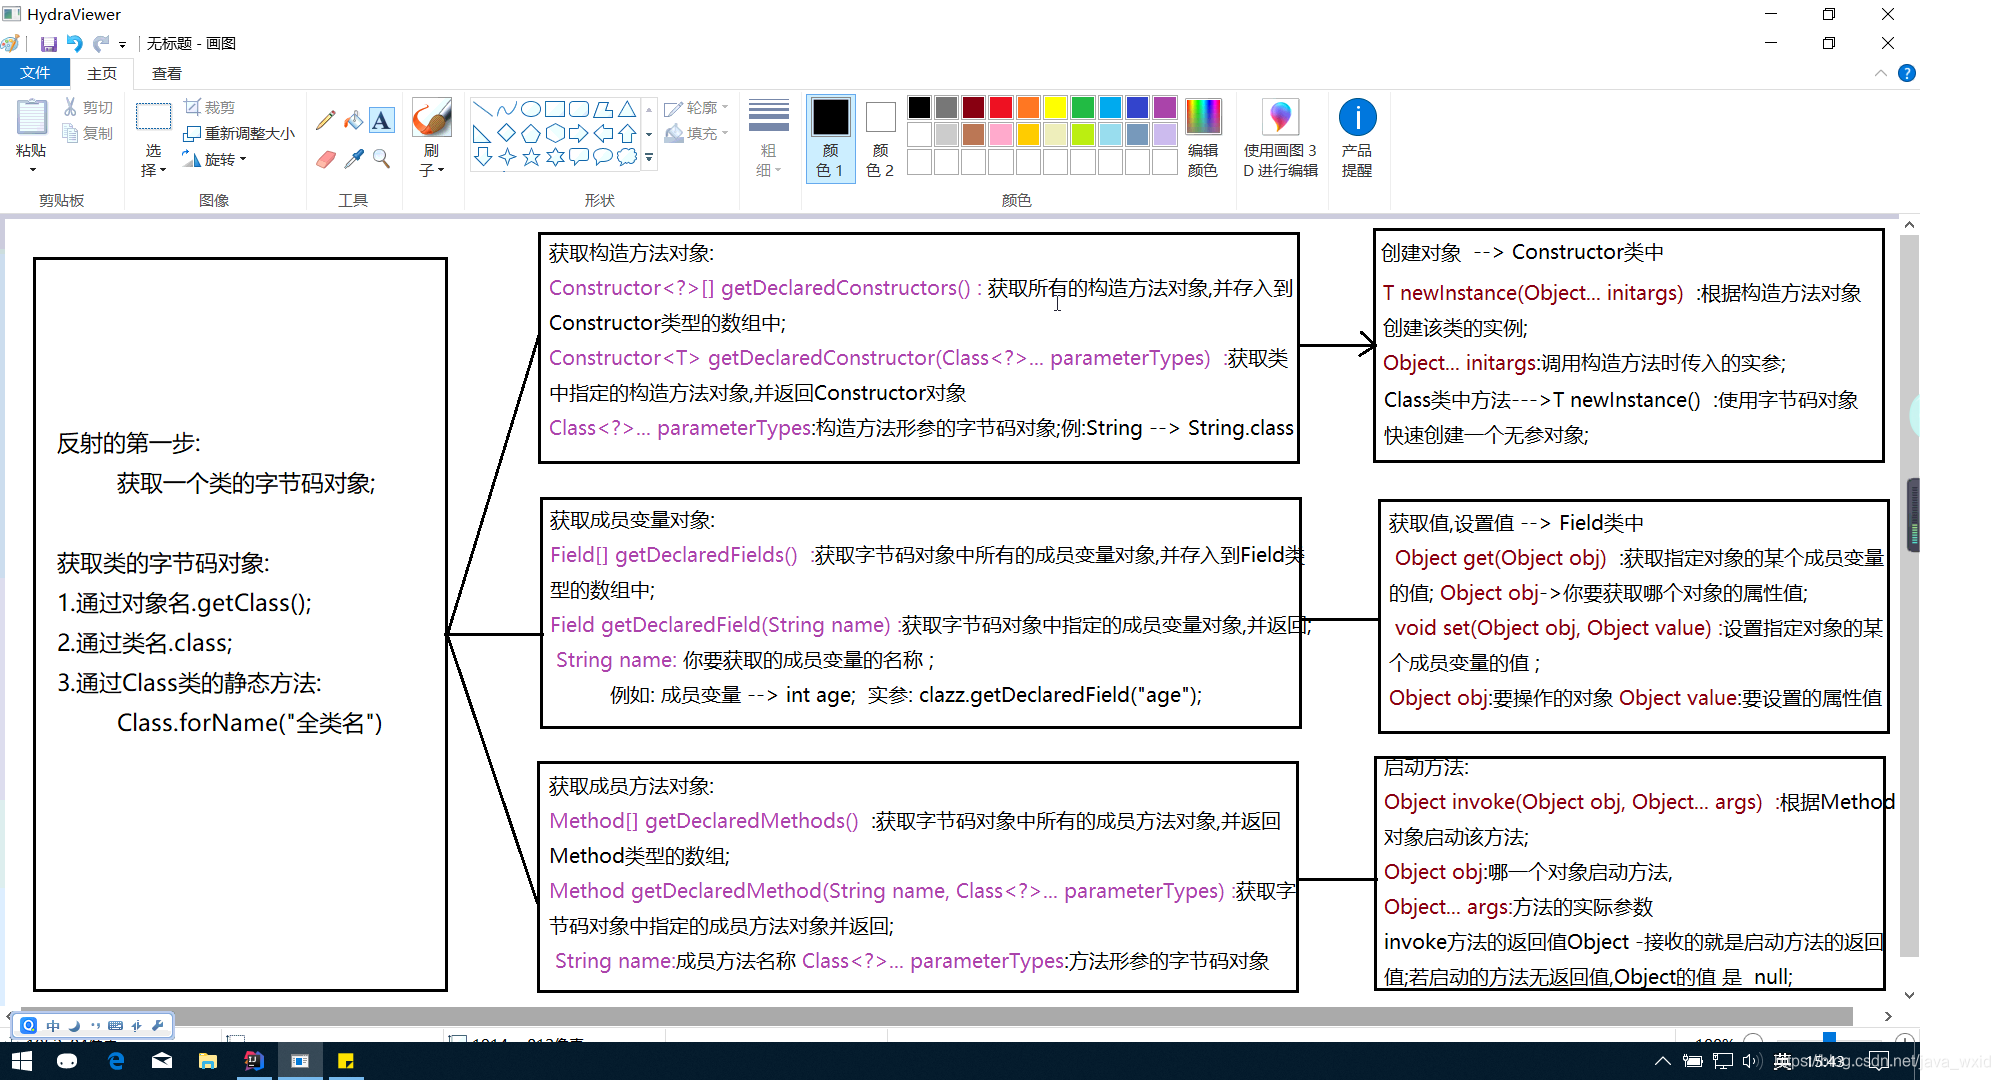
Task: Switch to the 查看 view tab
Action: point(166,73)
